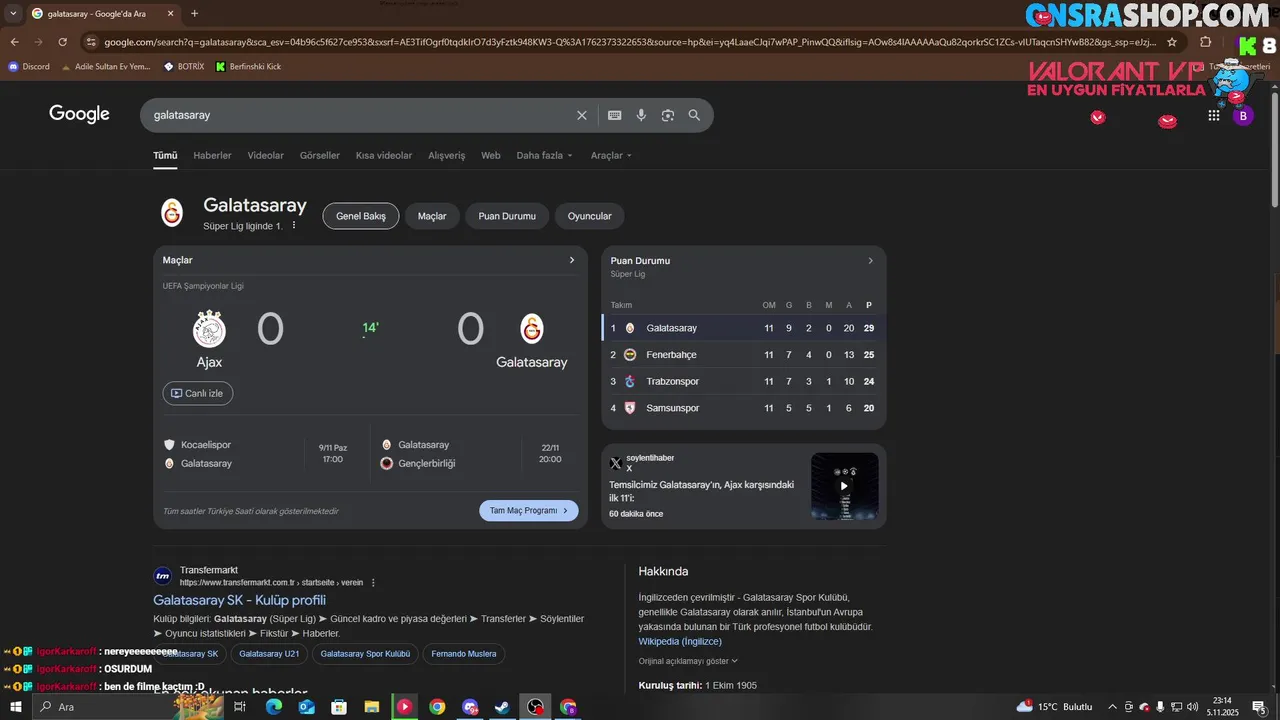Select the Puan Durumu chip
Screen dimensions: 1280x720
[507, 216]
